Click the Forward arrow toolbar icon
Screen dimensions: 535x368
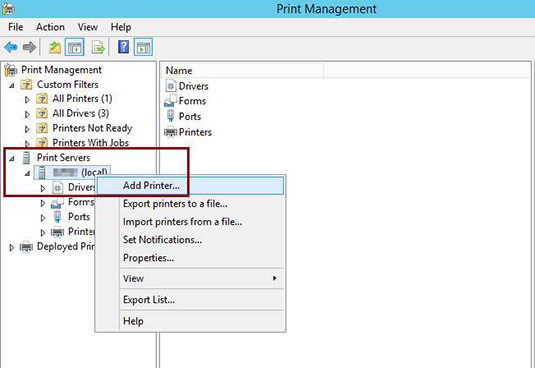coord(29,47)
